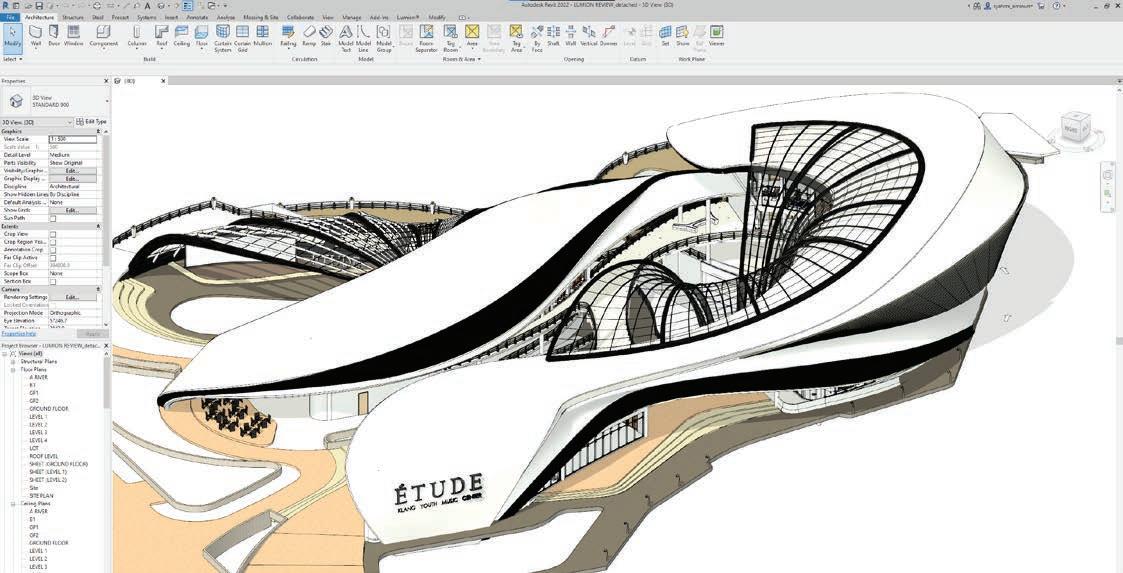Open the view type selector dropdown arrow
1123x573 pixels.
[x=107, y=102]
